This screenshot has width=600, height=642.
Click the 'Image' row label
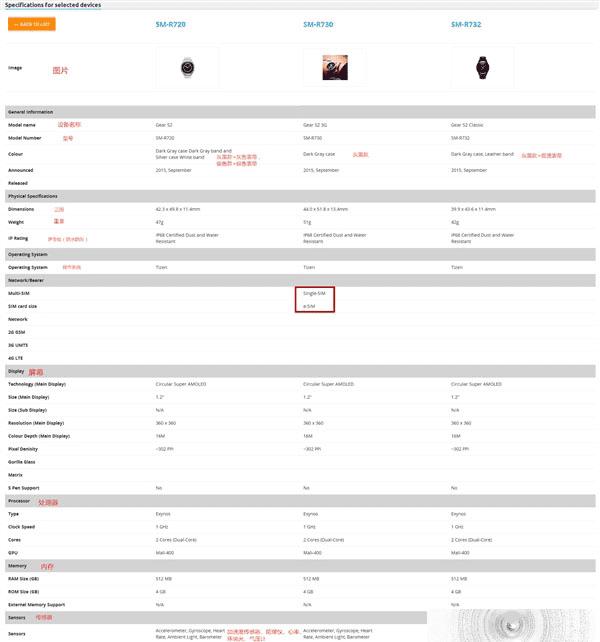coord(15,68)
